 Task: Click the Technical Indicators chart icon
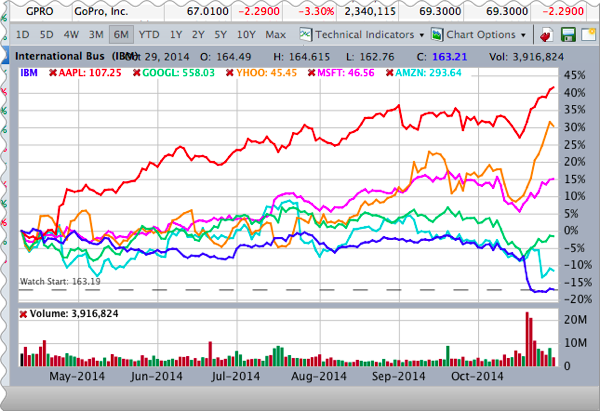(x=305, y=34)
